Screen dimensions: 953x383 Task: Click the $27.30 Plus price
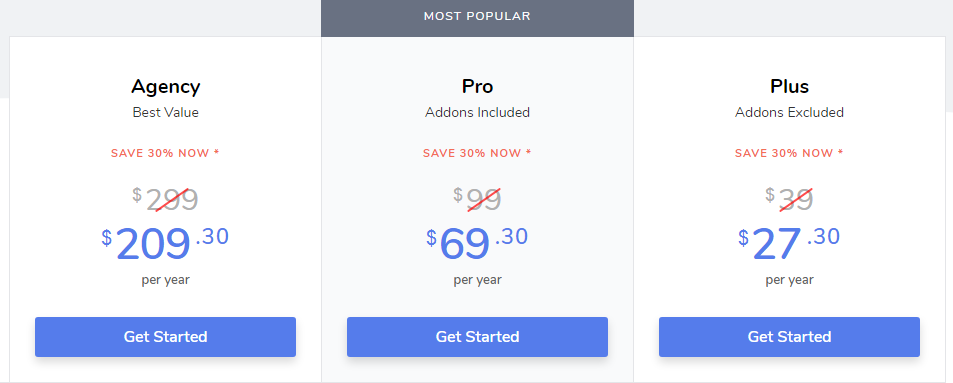pos(789,243)
